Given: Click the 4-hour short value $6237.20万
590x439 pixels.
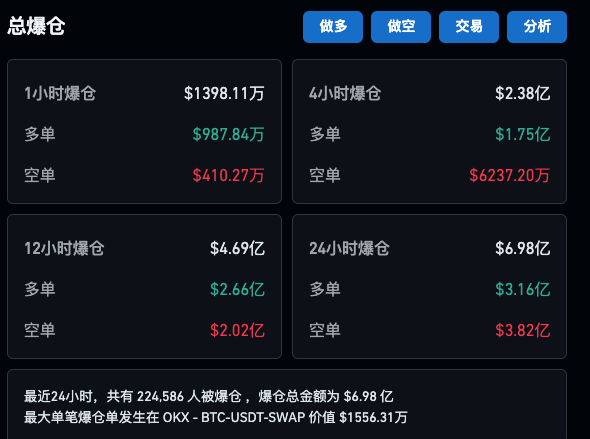Looking at the screenshot, I should click(x=509, y=175).
